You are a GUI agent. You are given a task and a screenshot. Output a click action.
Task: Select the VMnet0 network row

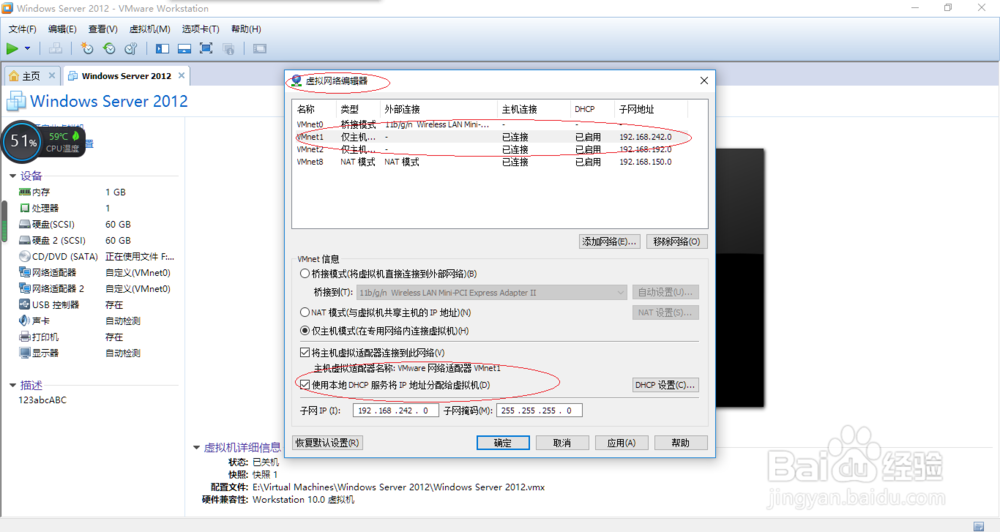(x=499, y=124)
